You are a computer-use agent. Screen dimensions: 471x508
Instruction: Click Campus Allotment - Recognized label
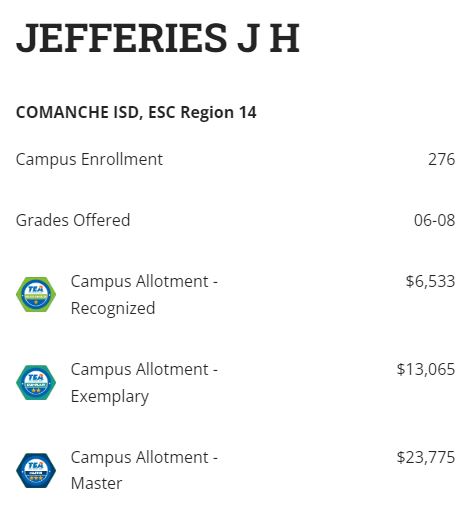pos(144,295)
